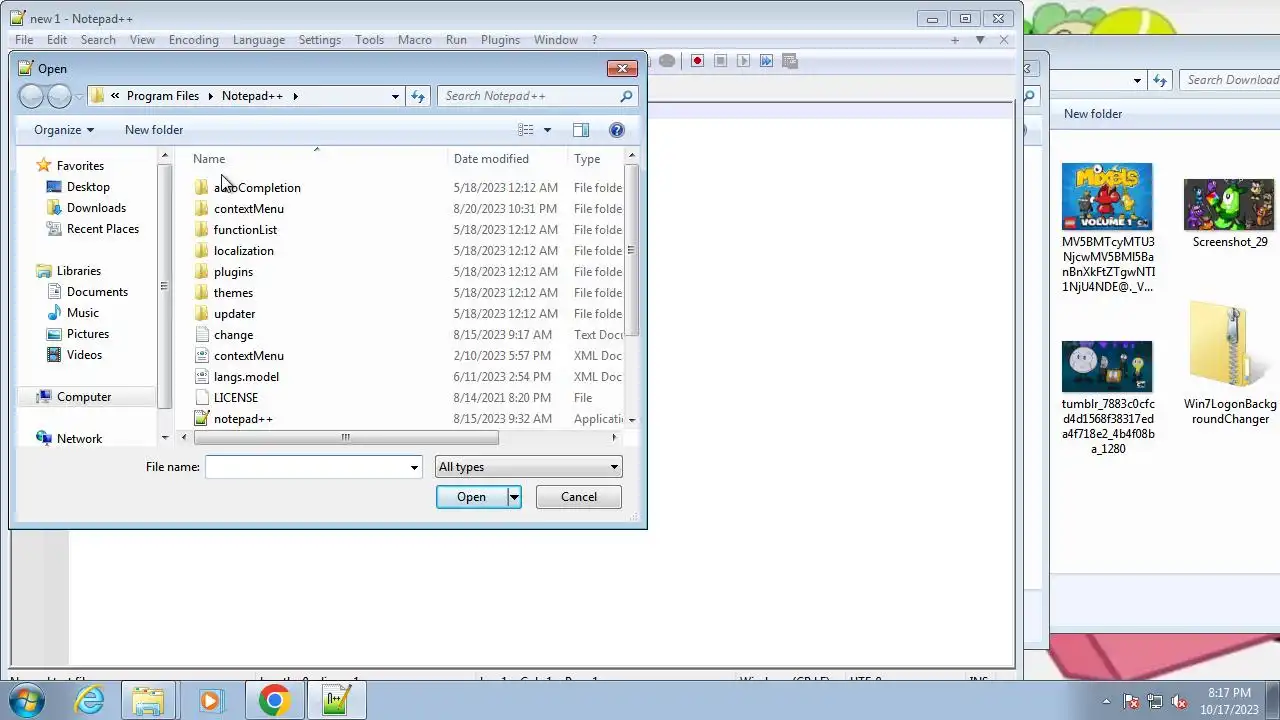This screenshot has height=720, width=1280.
Task: Expand the address bar history dropdown in the Open dialog
Action: [x=395, y=96]
